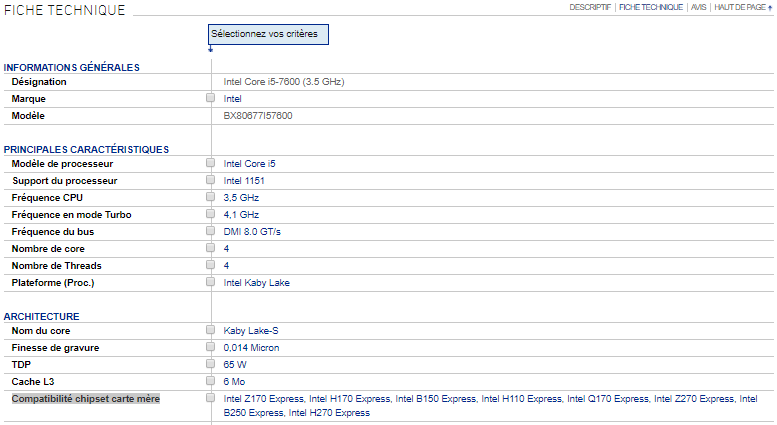Image resolution: width=777 pixels, height=425 pixels.
Task: Tick the Plateforme (Proc.) checkbox
Action: click(x=211, y=282)
